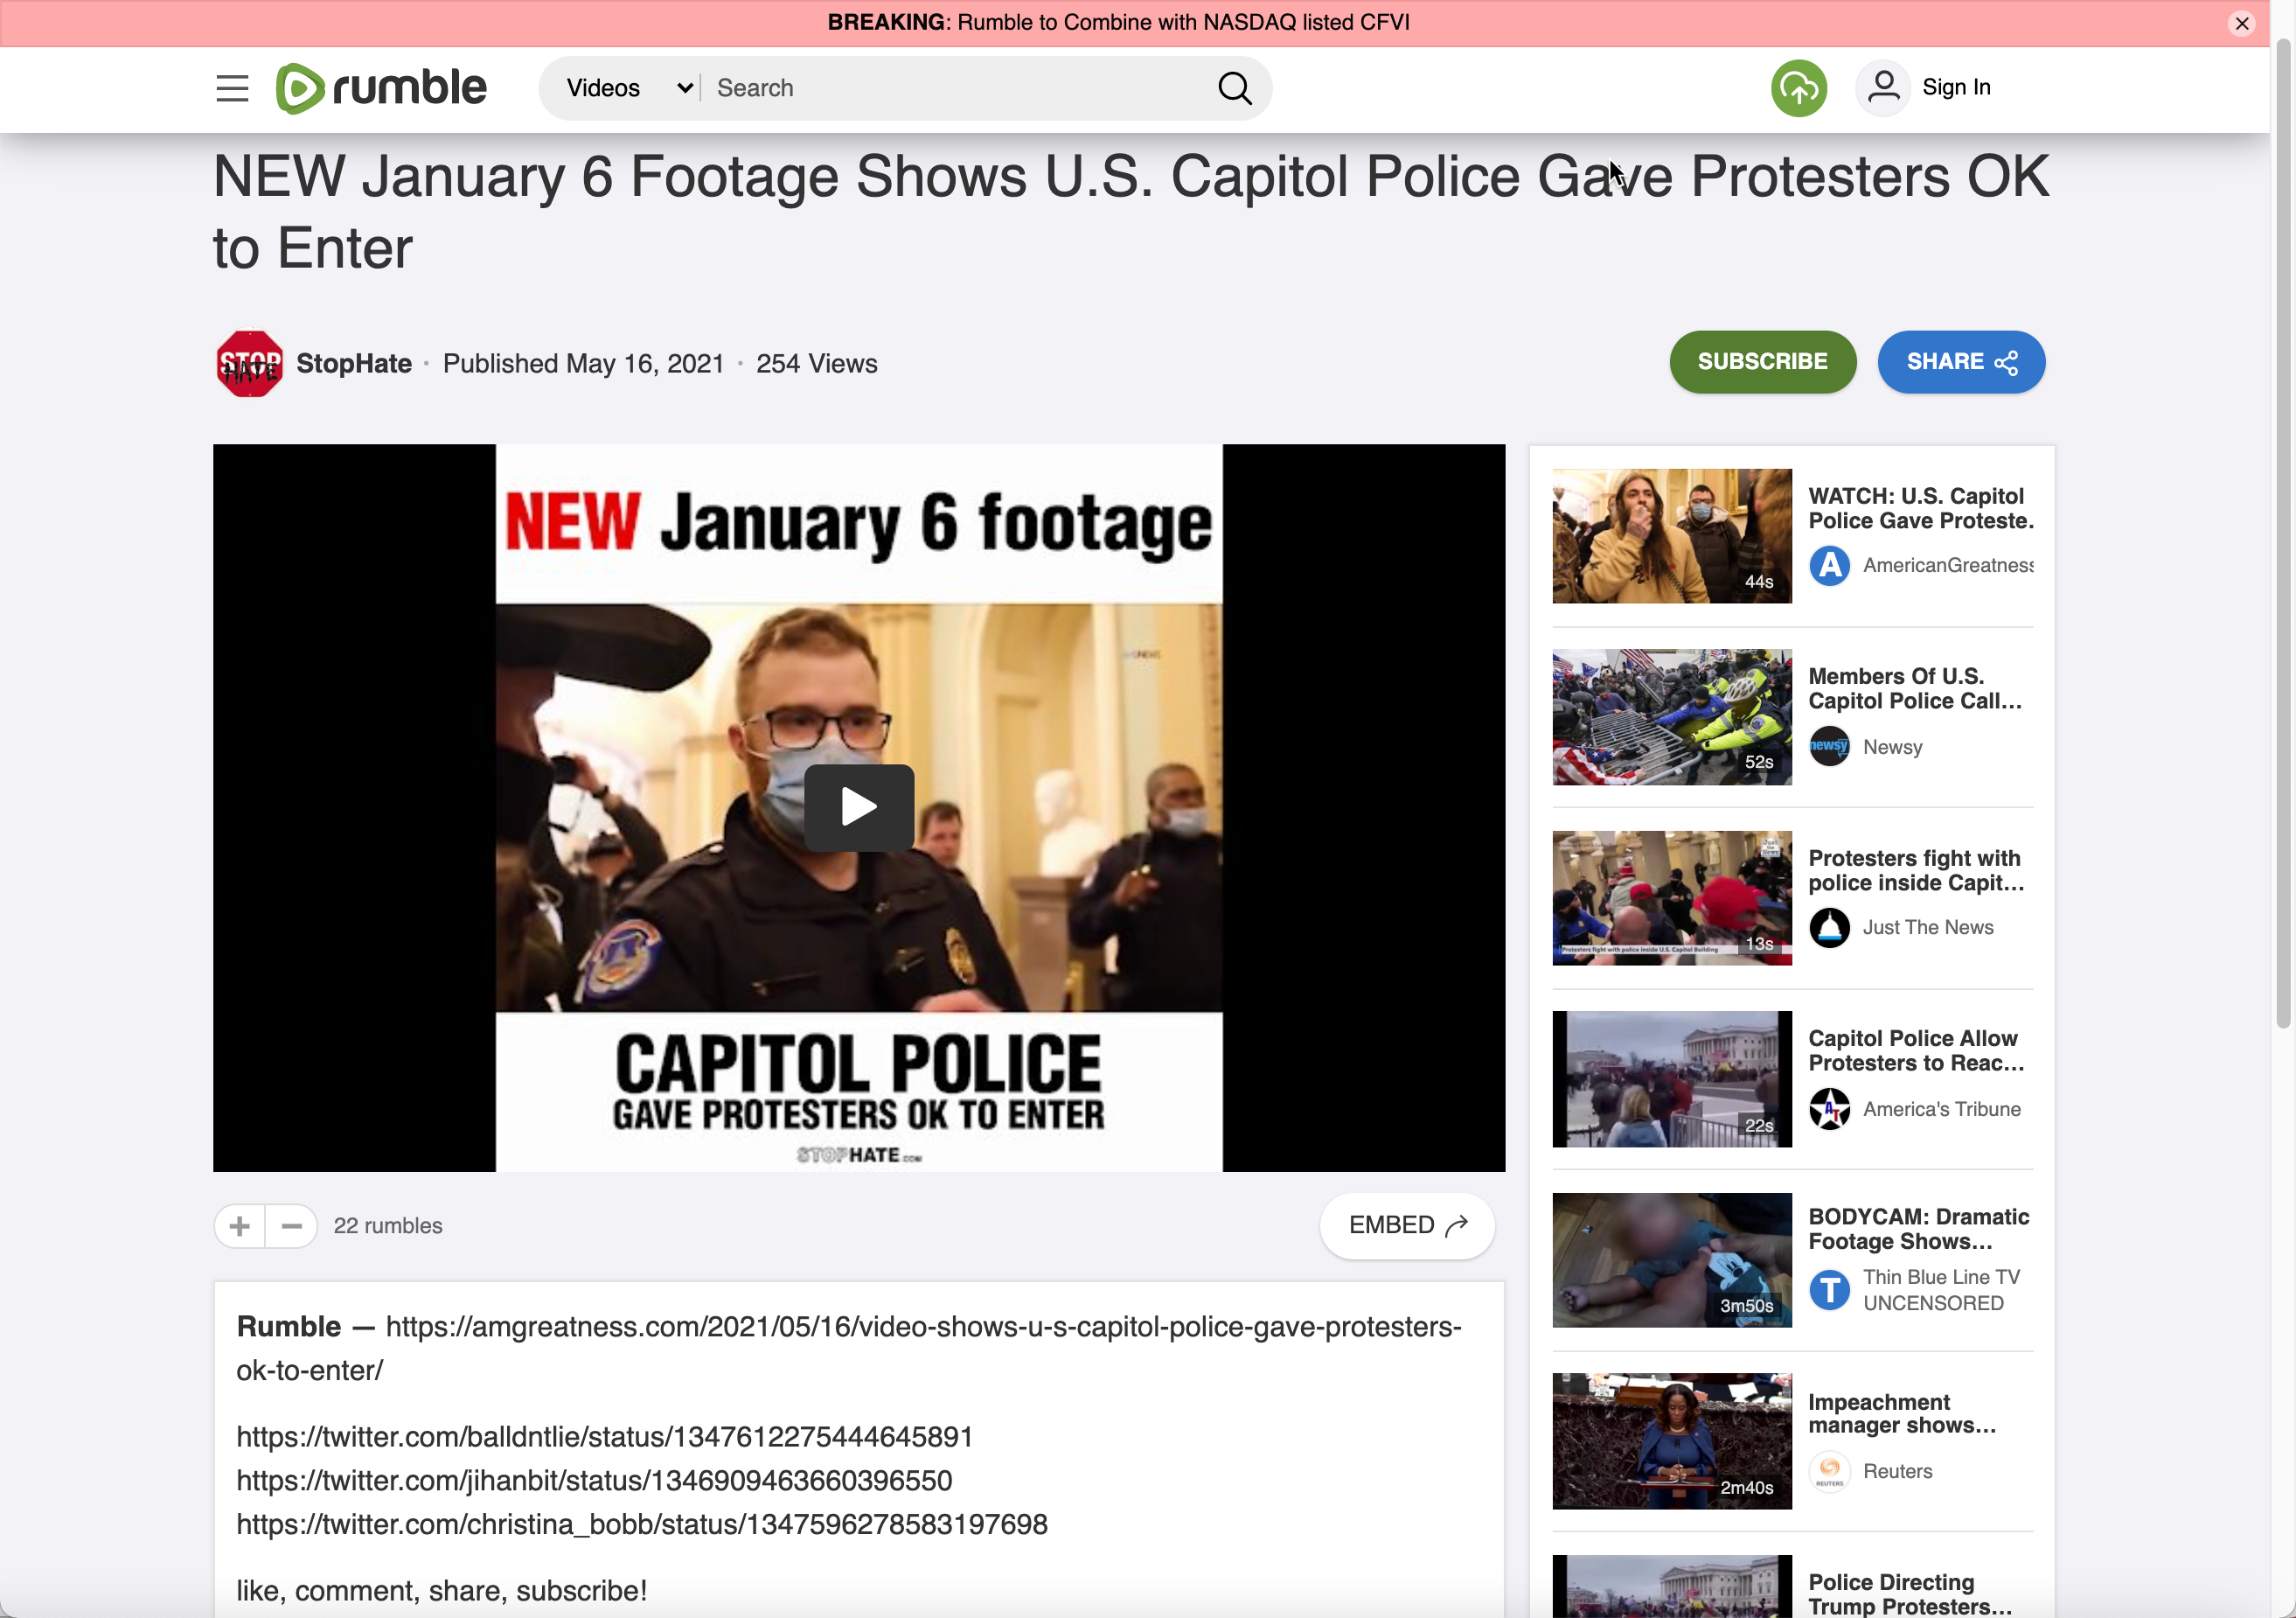The width and height of the screenshot is (2296, 1618).
Task: Play the video with center play button
Action: click(858, 807)
